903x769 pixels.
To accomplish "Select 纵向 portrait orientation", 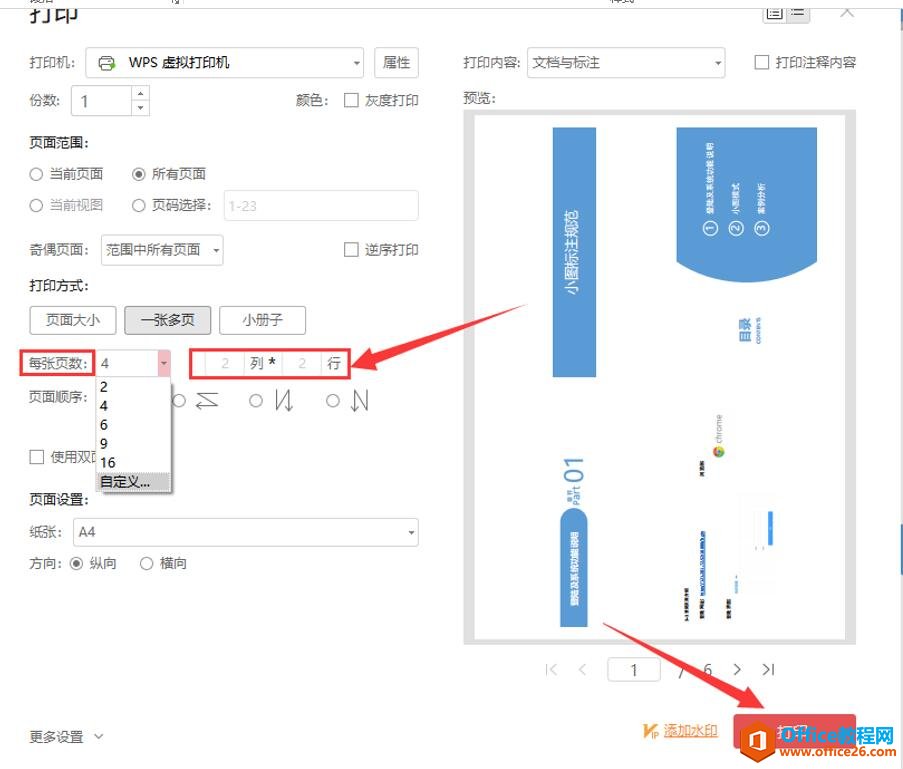I will tap(76, 563).
